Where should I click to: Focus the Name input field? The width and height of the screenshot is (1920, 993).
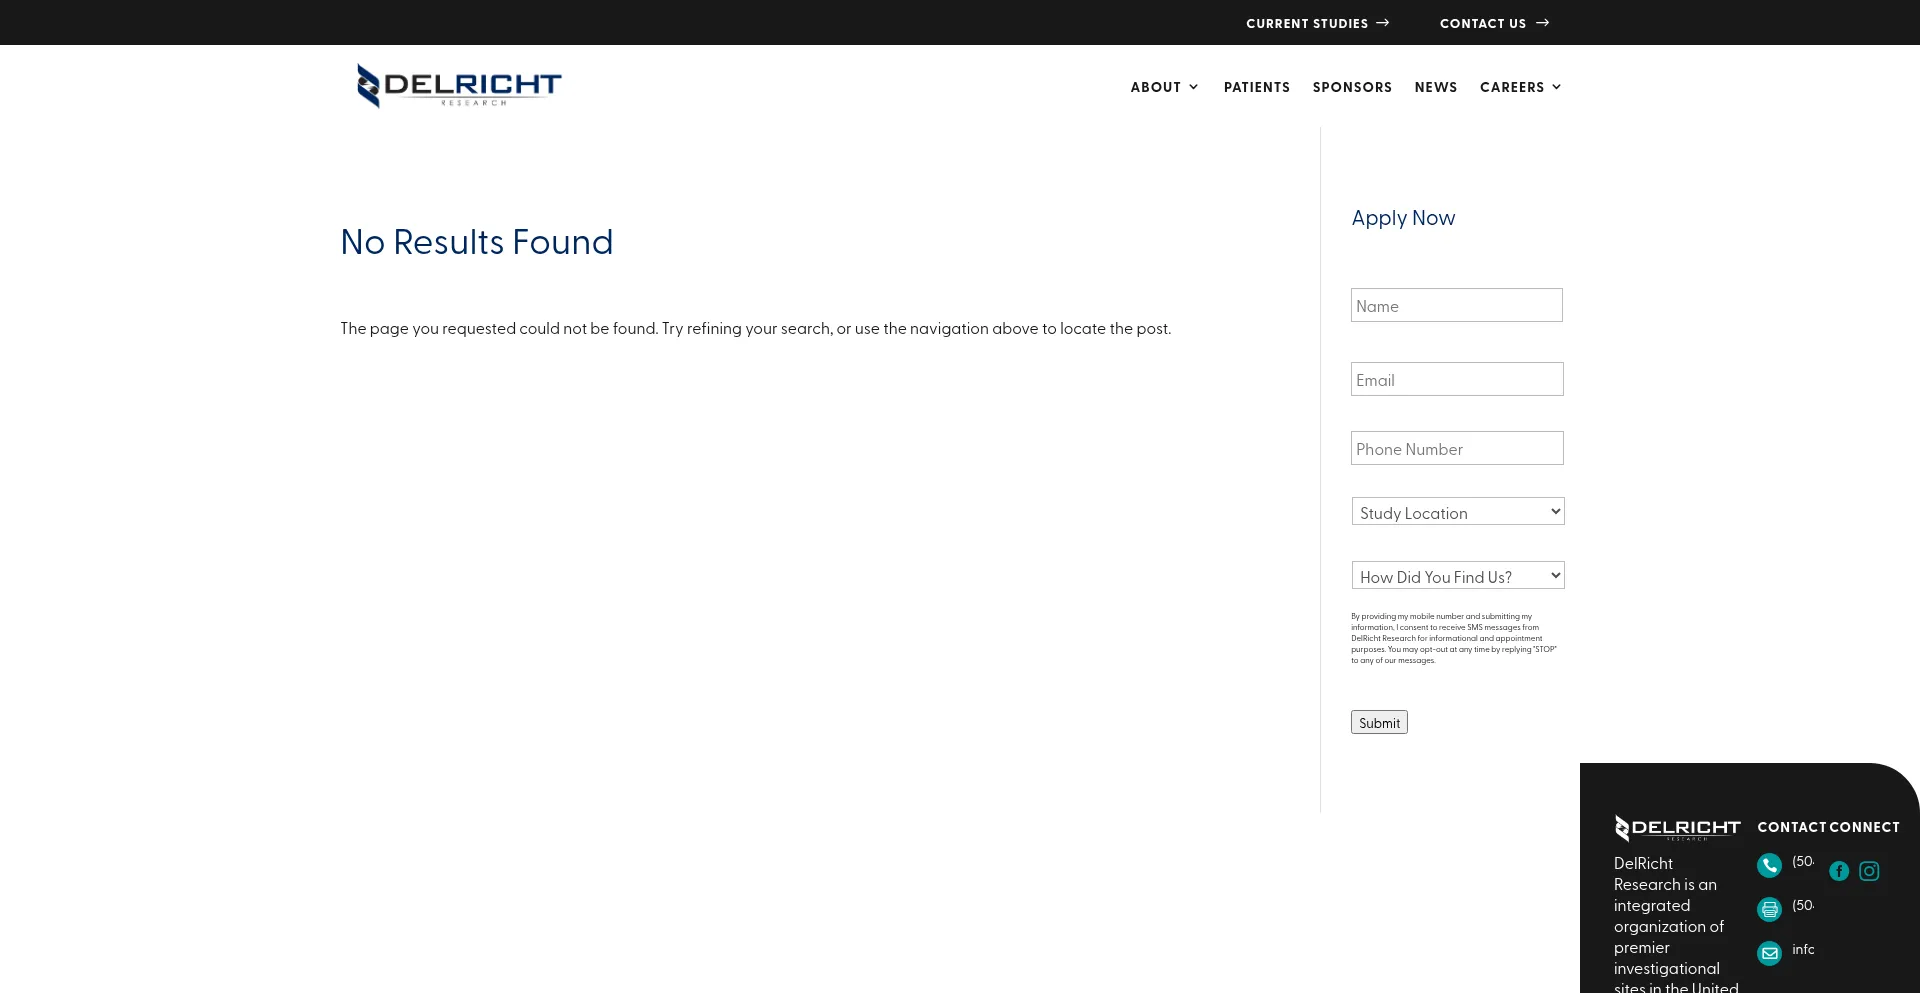[1457, 305]
